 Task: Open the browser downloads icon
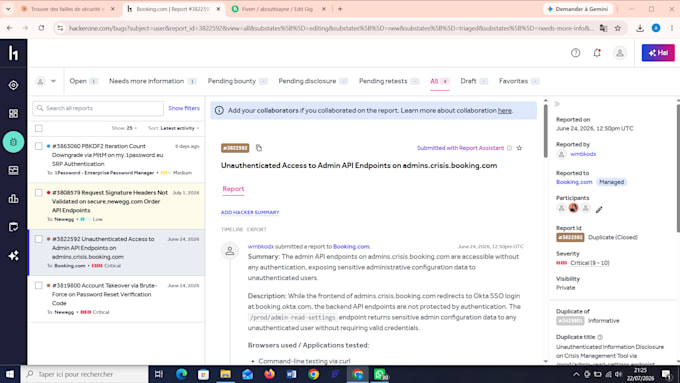tap(640, 28)
